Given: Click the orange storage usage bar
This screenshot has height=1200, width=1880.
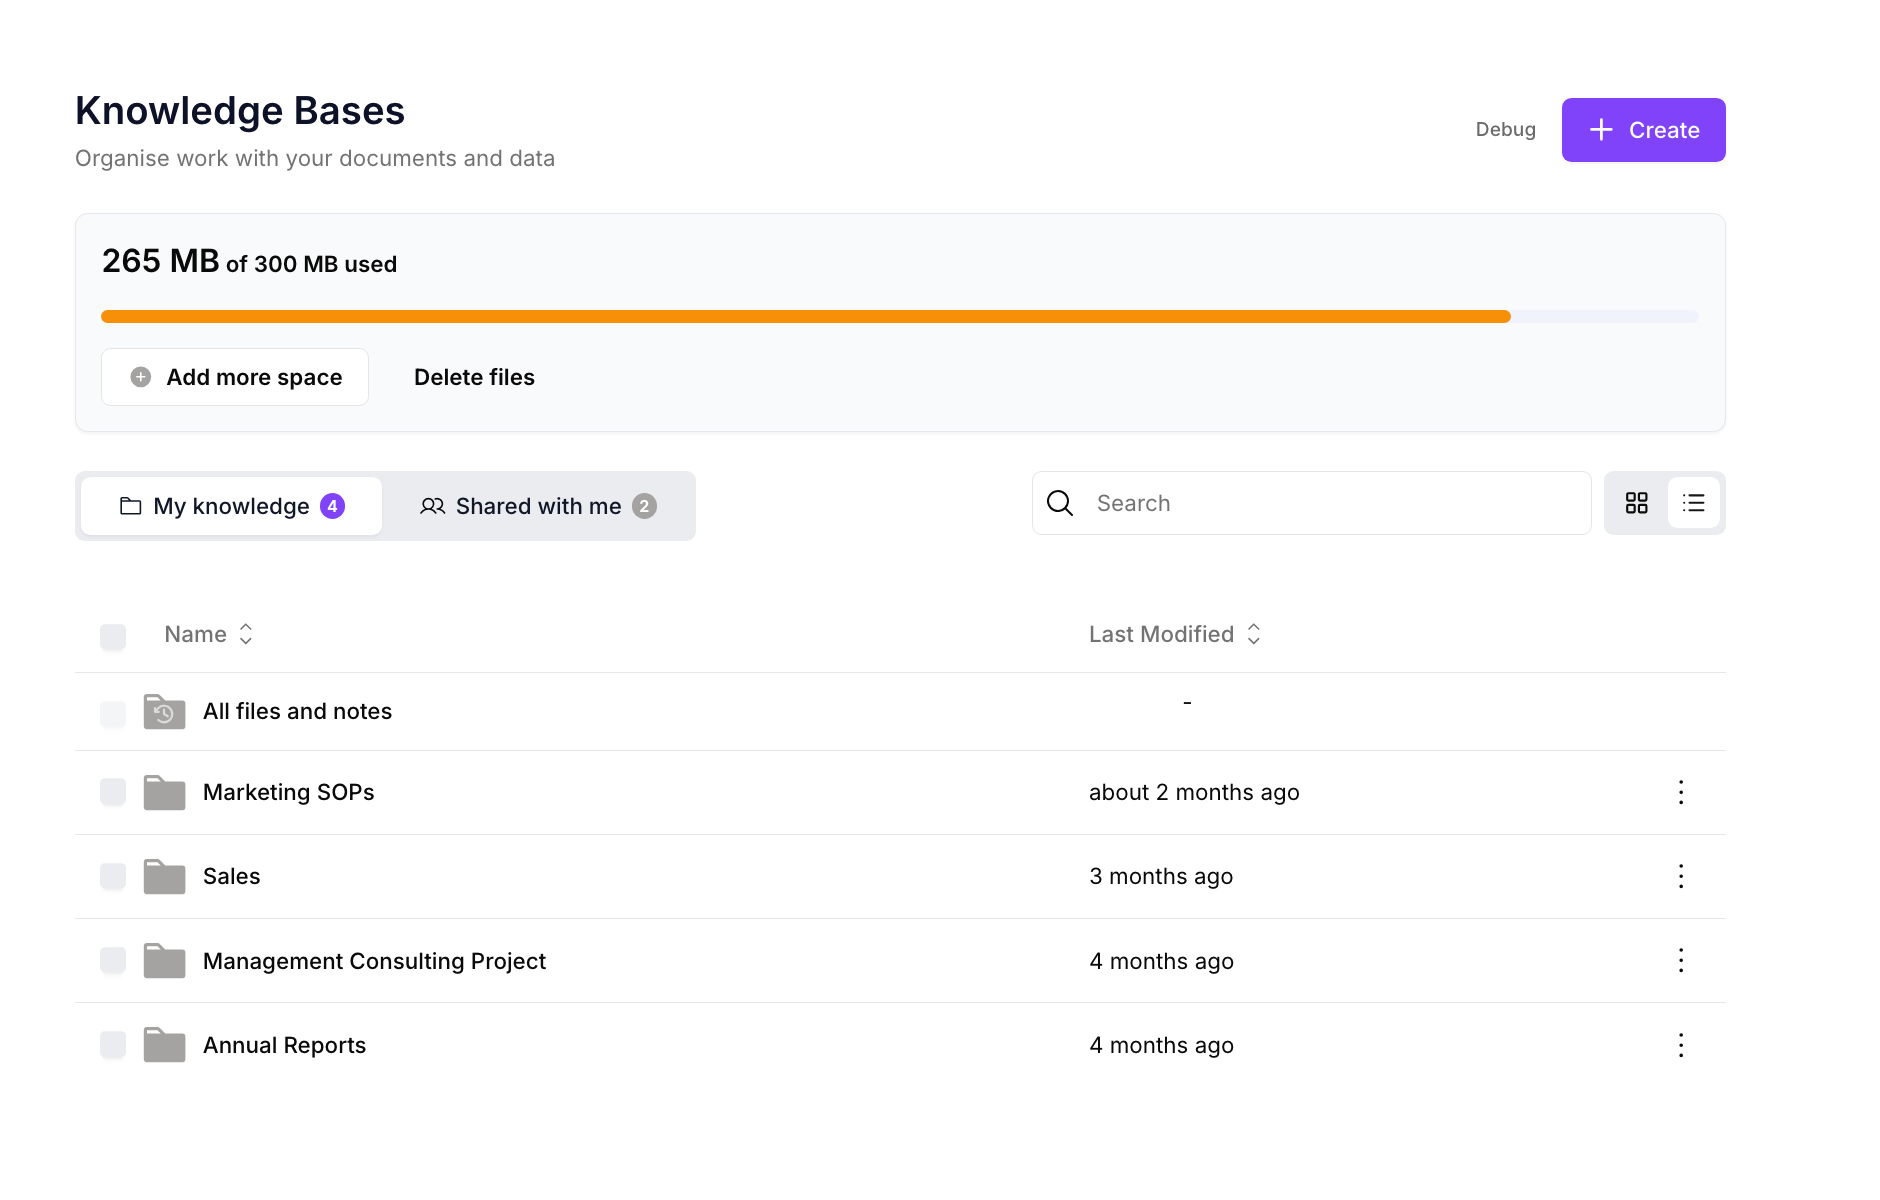Looking at the screenshot, I should 805,316.
